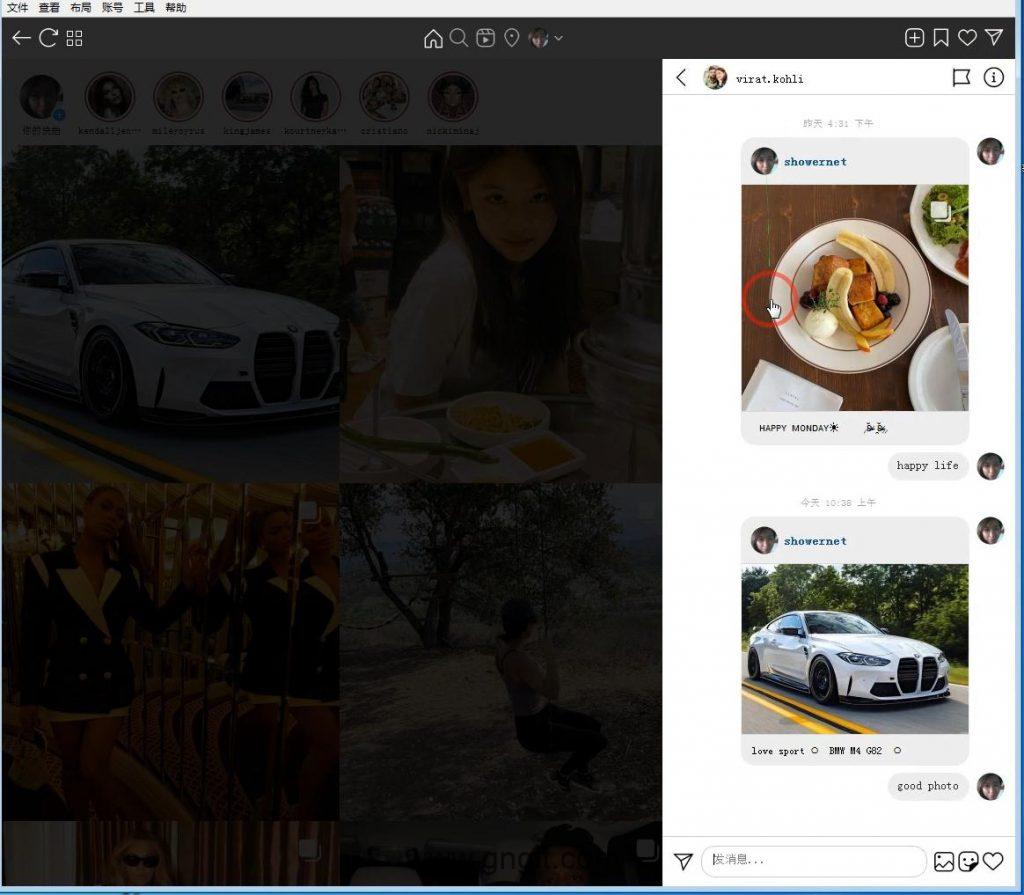Click the refresh icon in toolbar

[48, 38]
